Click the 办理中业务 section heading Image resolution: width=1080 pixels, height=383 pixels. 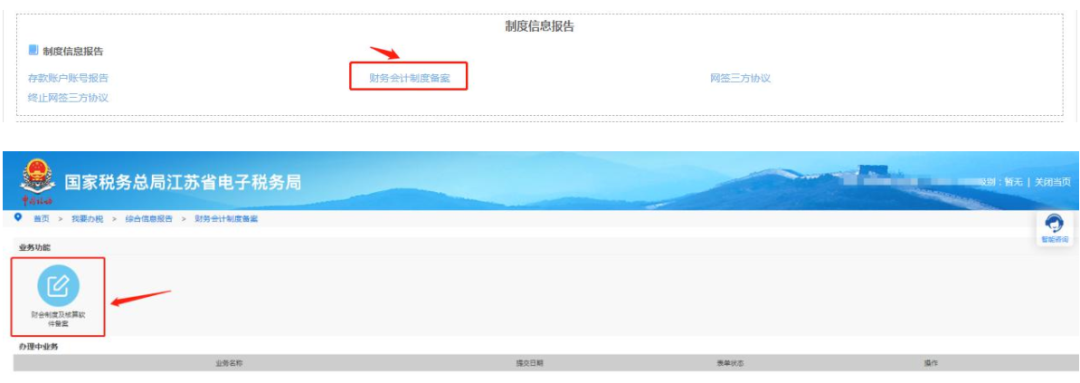coord(39,346)
